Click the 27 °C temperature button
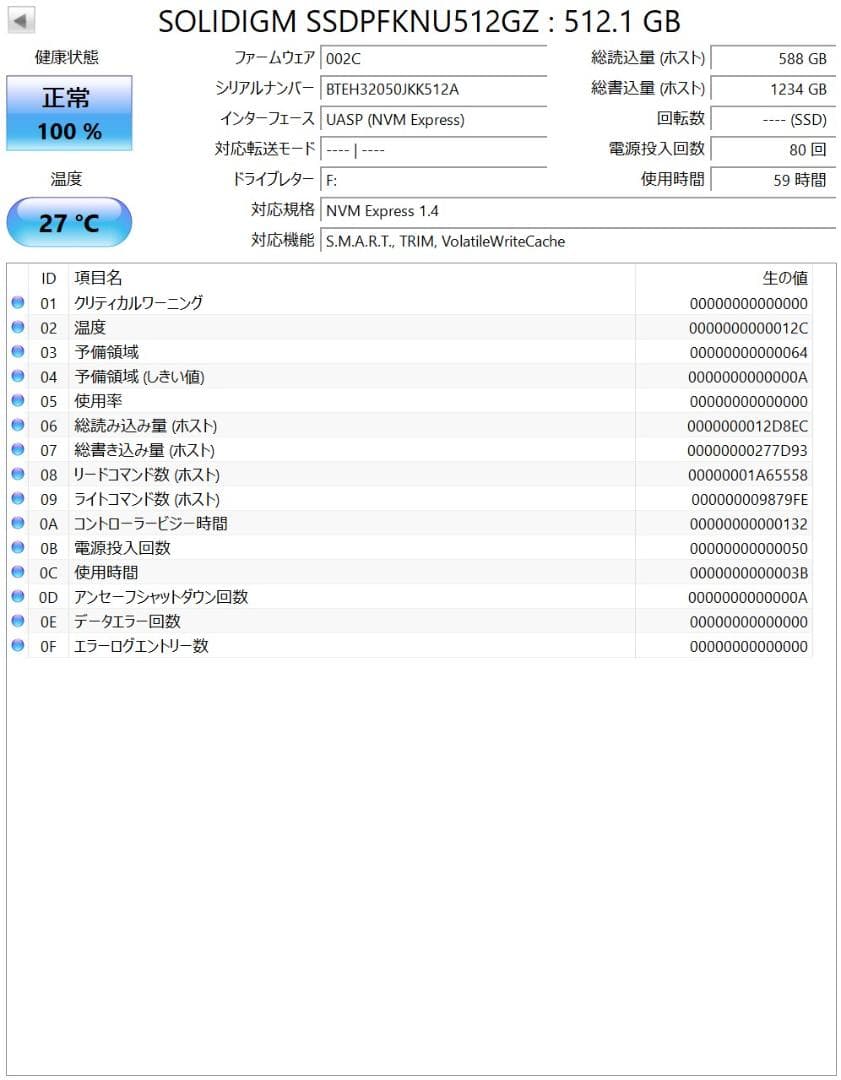Viewport: 841px width, 1080px height. (x=69, y=222)
